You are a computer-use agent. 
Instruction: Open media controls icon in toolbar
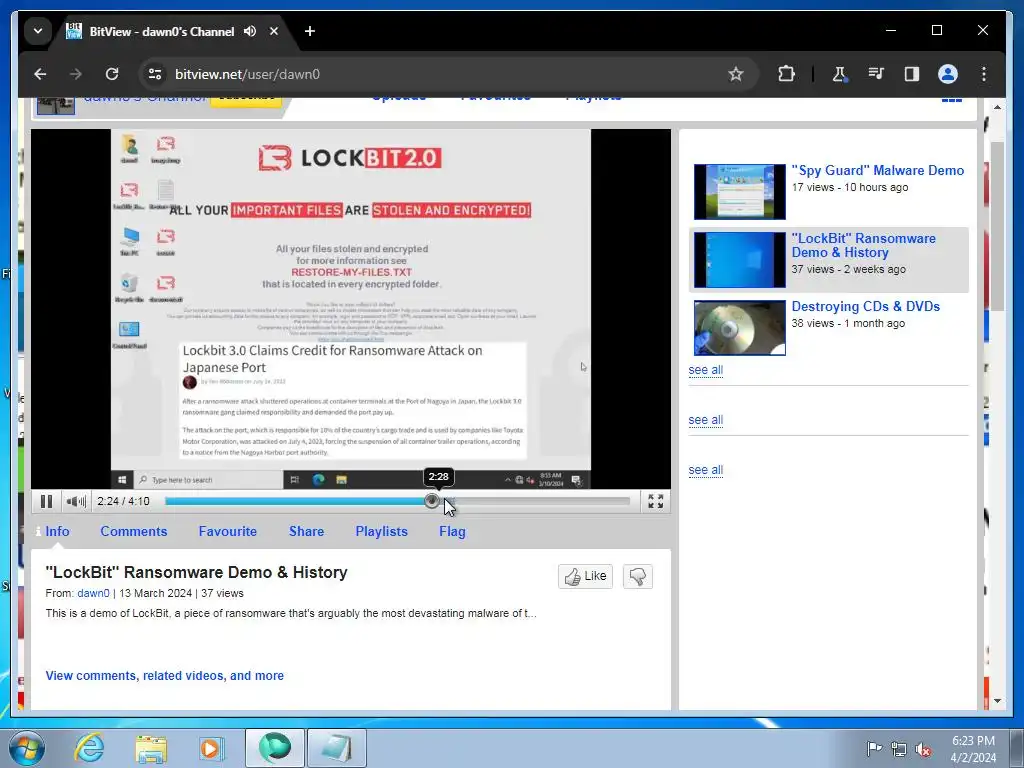click(x=876, y=74)
